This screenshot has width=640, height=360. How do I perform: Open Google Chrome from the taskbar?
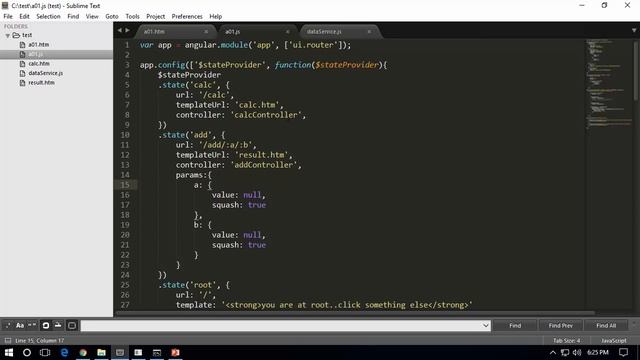[x=83, y=352]
